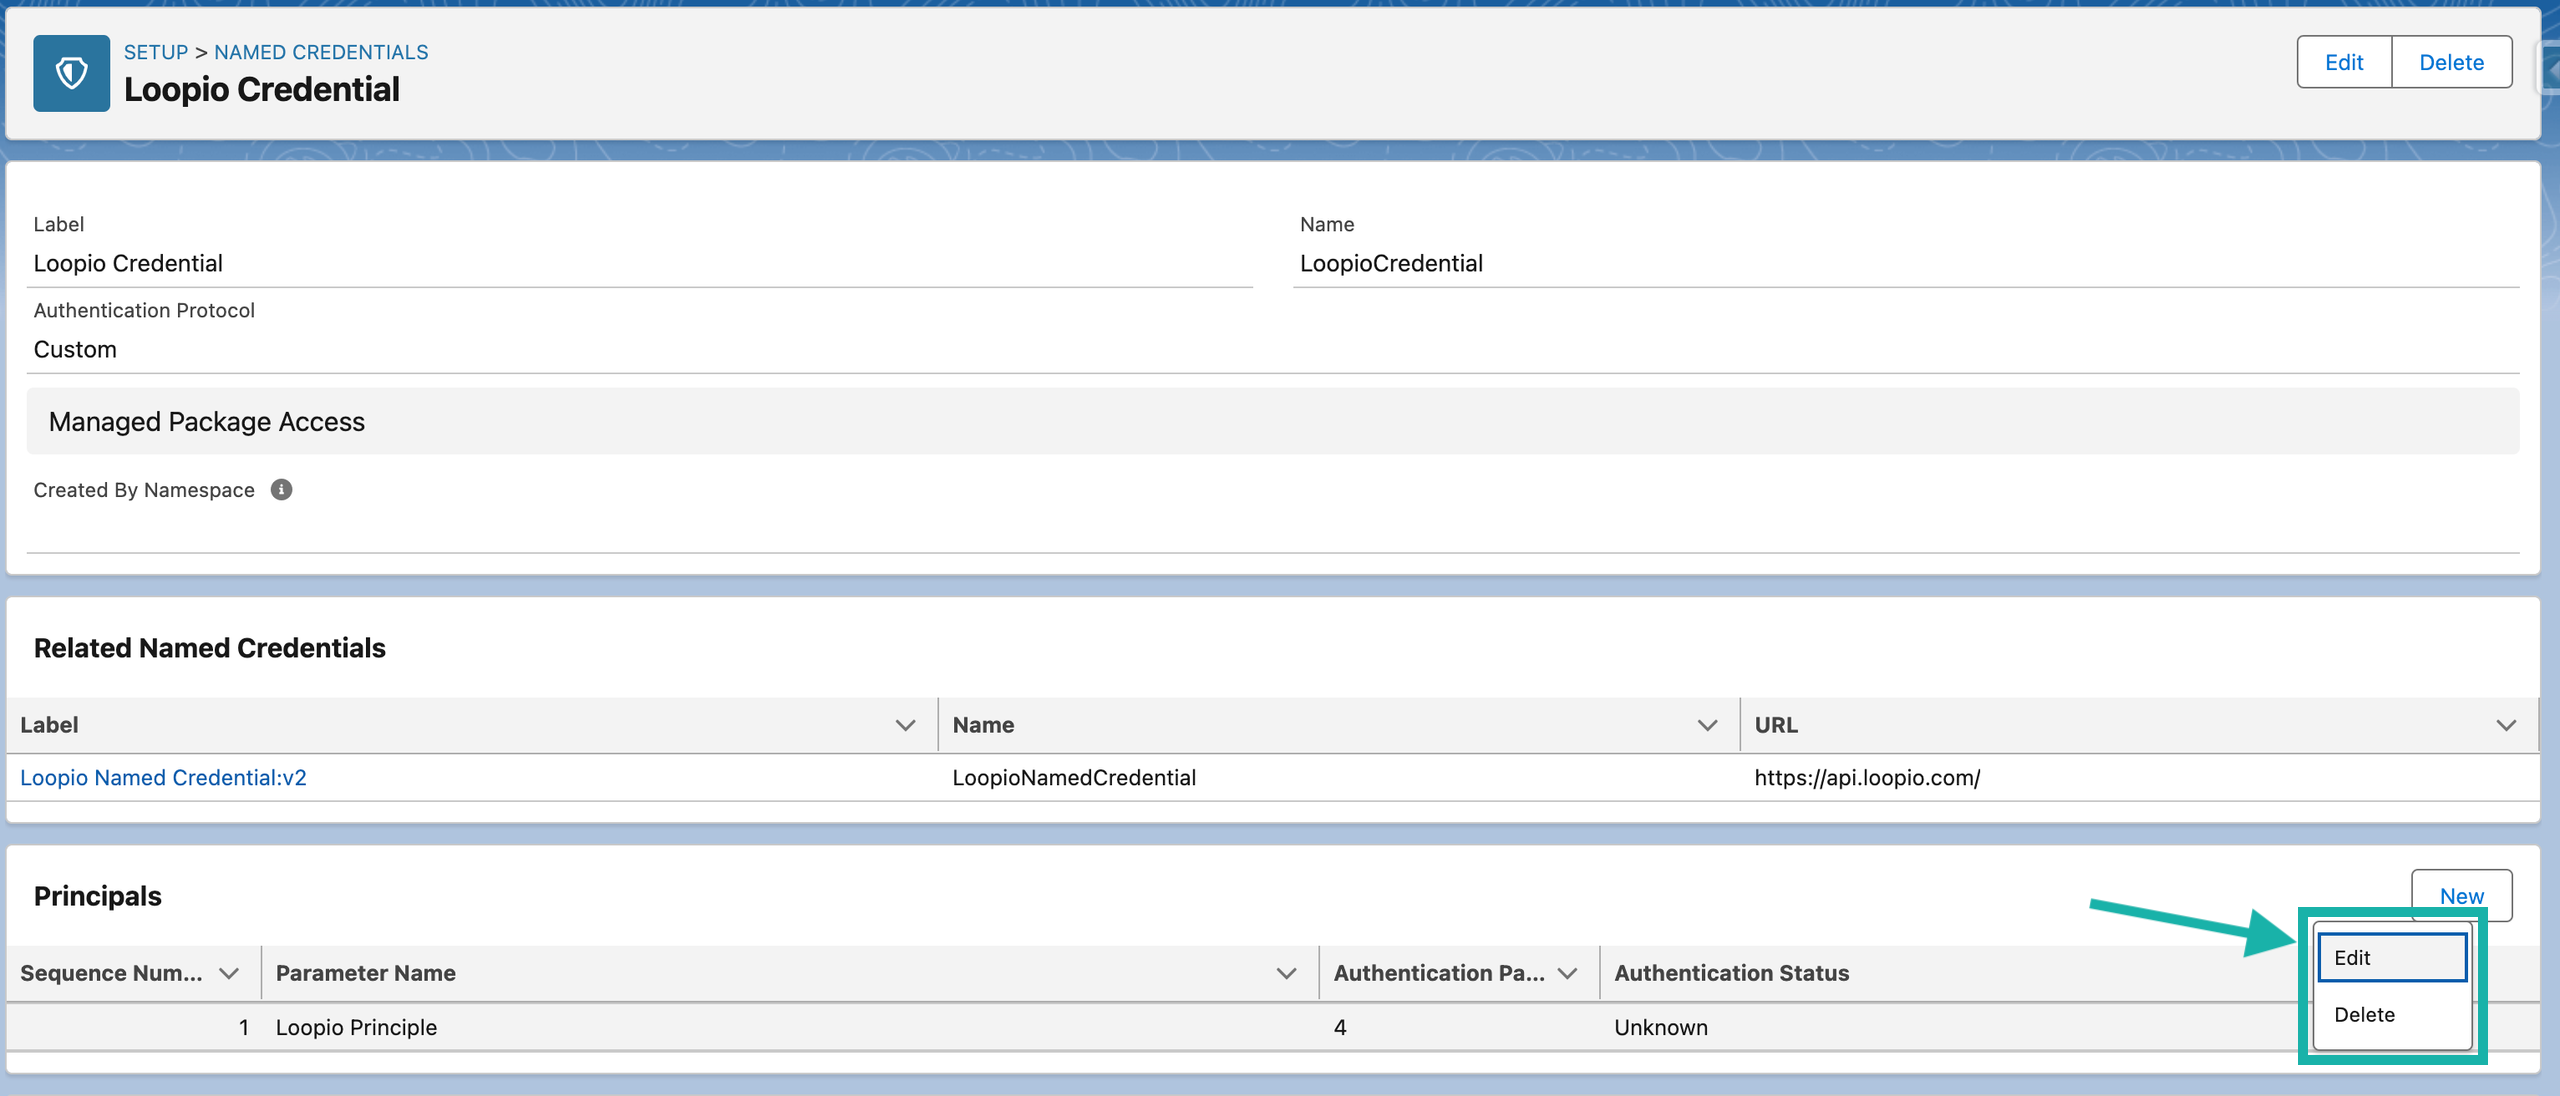
Task: Open Authentication Parameters column chevron
Action: [1568, 973]
